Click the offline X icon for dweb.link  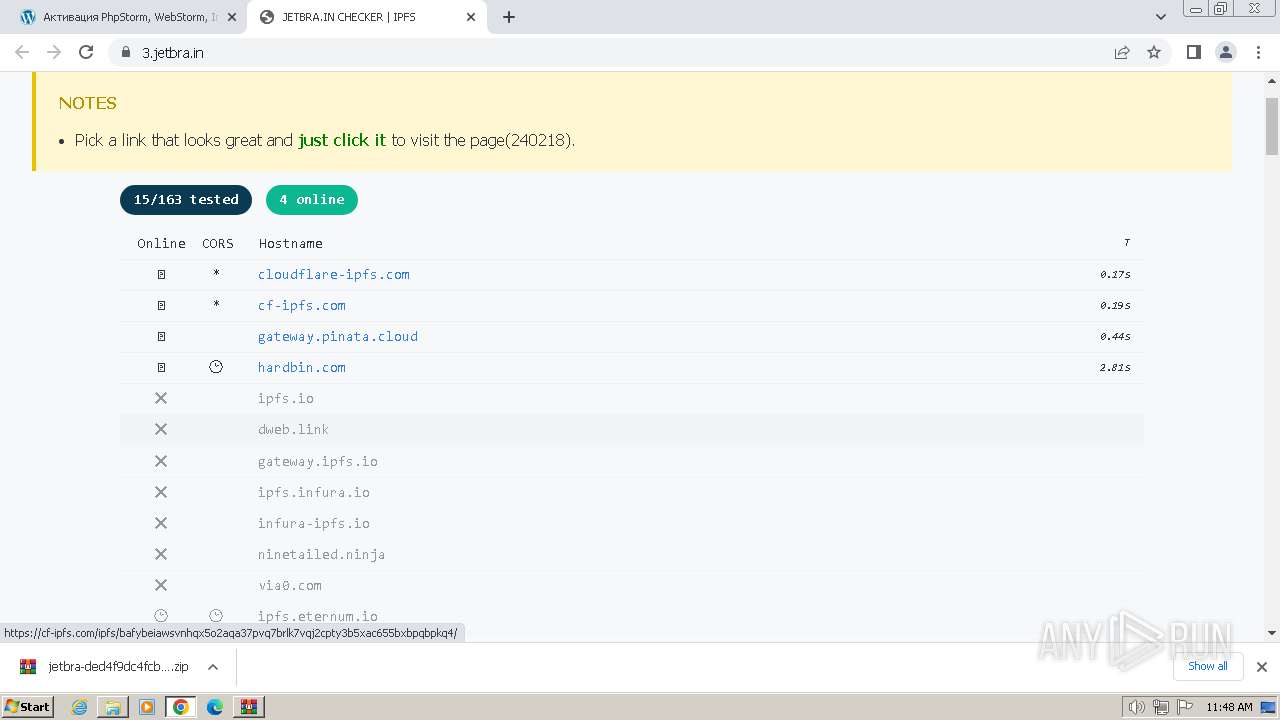point(161,429)
